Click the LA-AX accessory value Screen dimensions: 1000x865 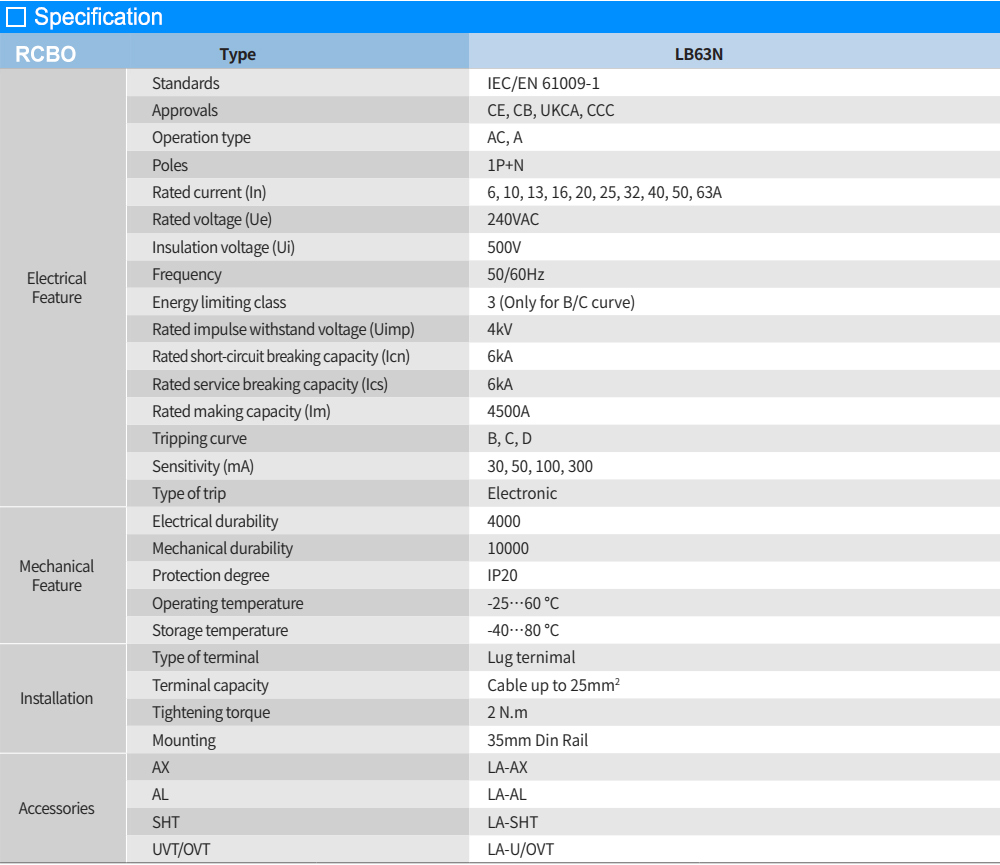(x=507, y=767)
